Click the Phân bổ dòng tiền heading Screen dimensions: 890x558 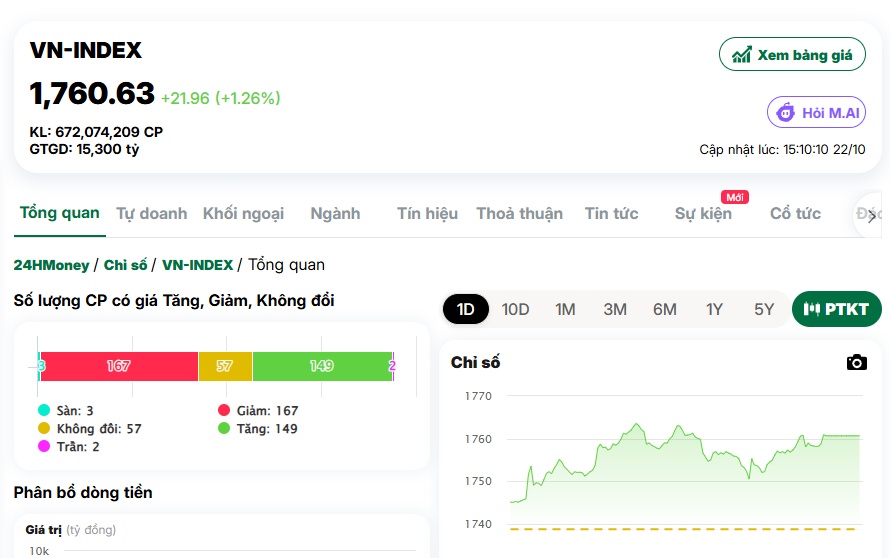(83, 492)
